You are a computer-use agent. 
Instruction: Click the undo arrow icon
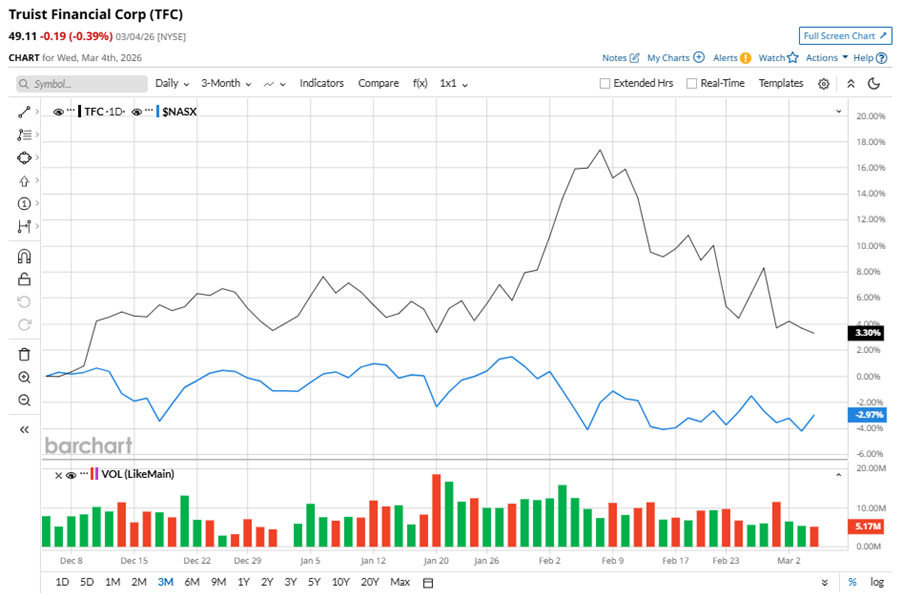(24, 302)
